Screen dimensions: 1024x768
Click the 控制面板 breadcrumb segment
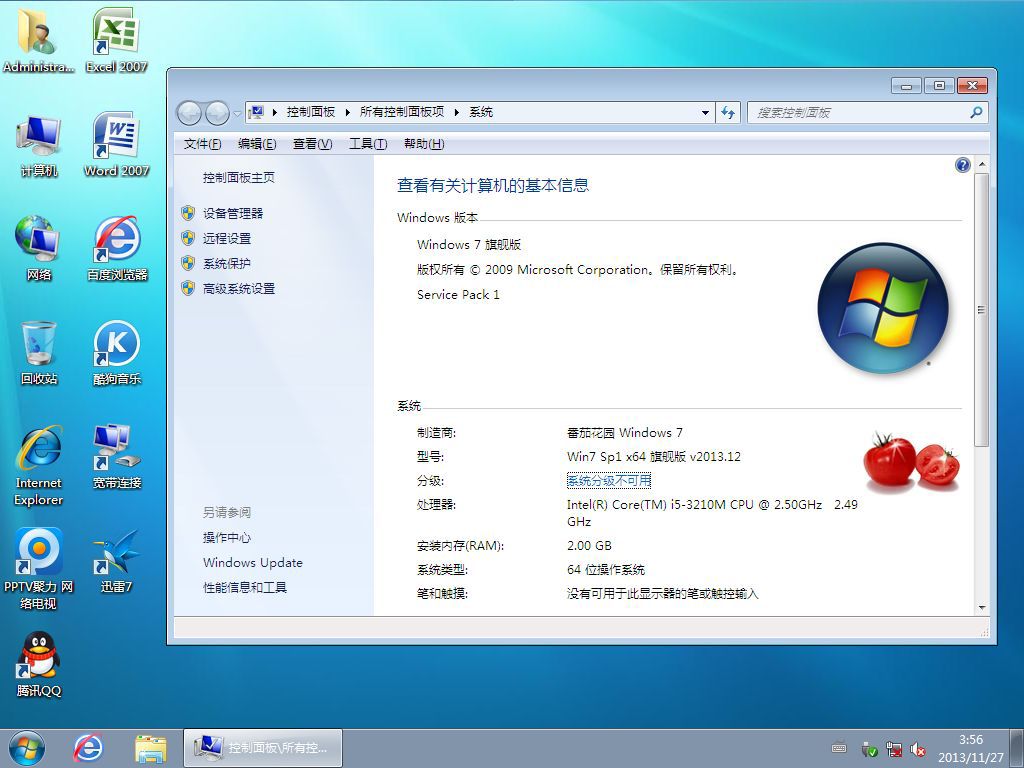311,112
